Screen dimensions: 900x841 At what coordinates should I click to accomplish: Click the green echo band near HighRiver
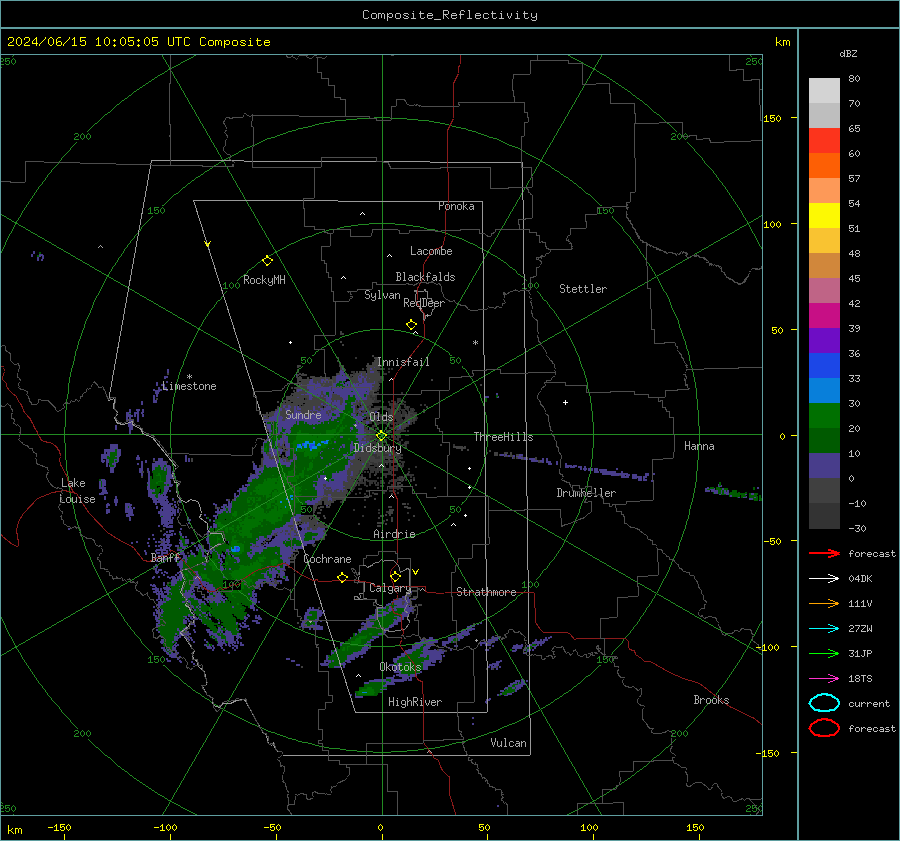click(373, 687)
